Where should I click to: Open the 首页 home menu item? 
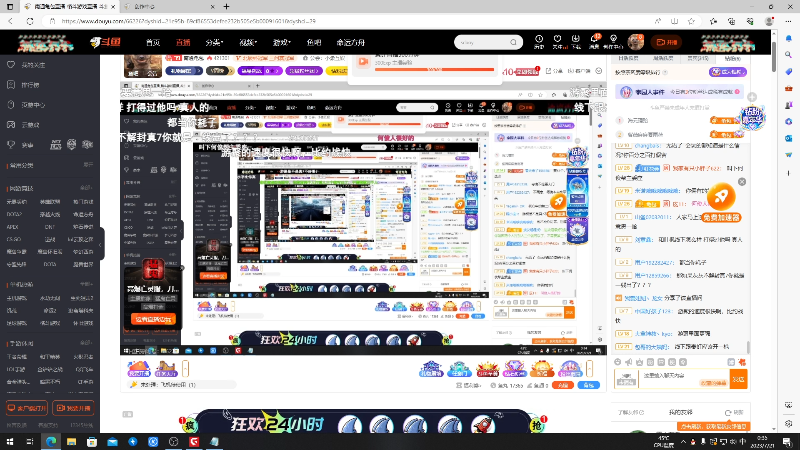tap(153, 42)
